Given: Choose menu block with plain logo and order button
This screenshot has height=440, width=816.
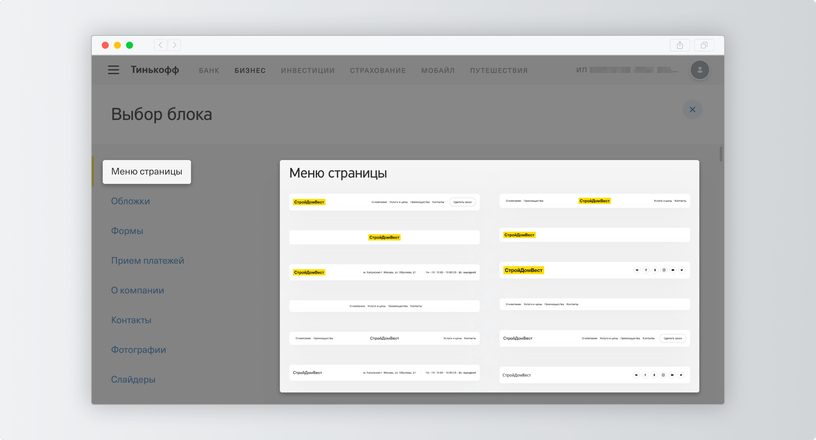Looking at the screenshot, I should (594, 338).
